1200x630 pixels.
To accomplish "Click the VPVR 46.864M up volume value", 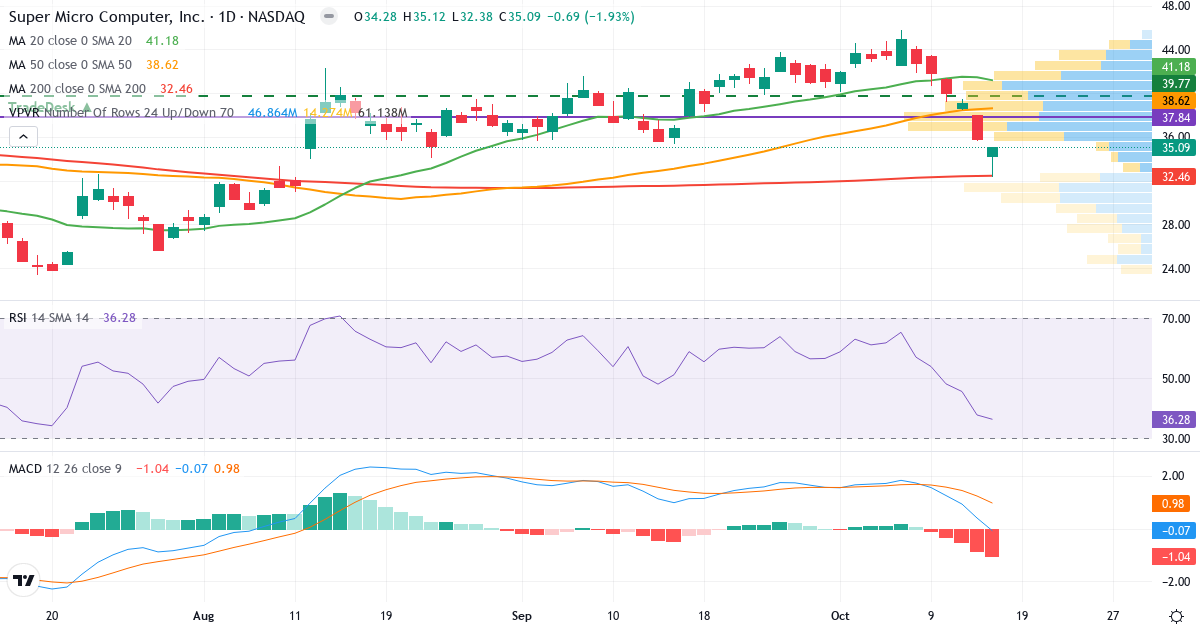I will [x=275, y=112].
